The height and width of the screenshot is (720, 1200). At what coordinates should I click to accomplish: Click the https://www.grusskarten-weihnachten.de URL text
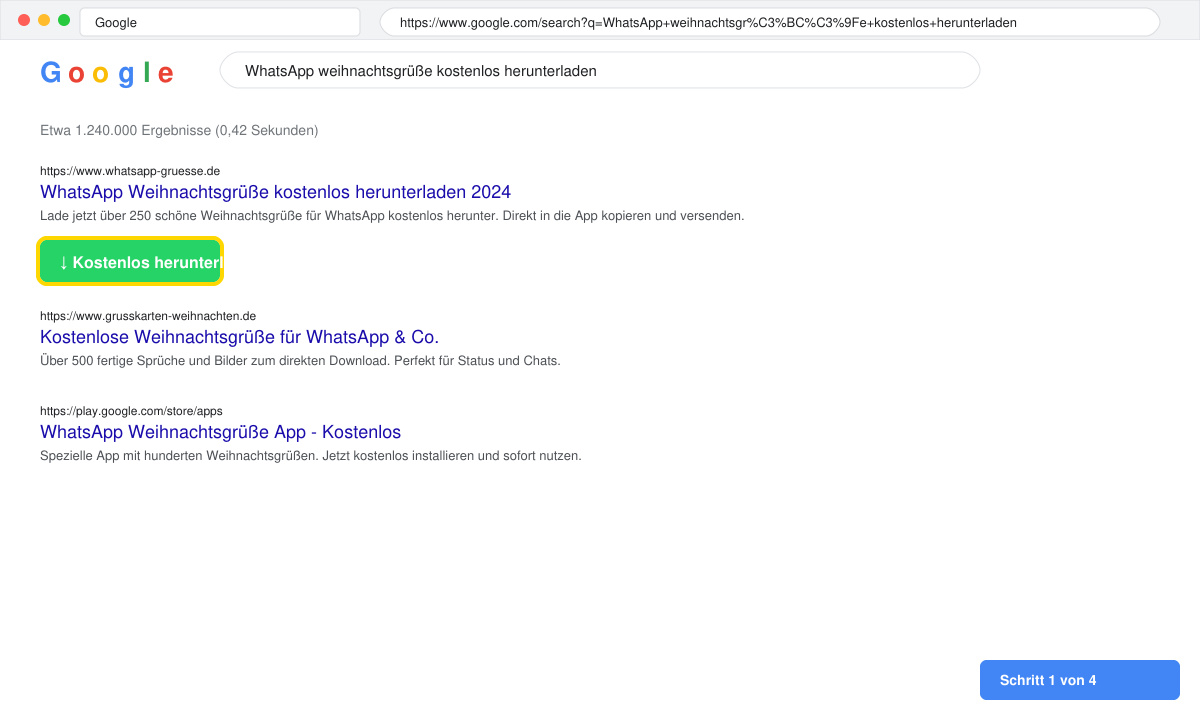148,316
